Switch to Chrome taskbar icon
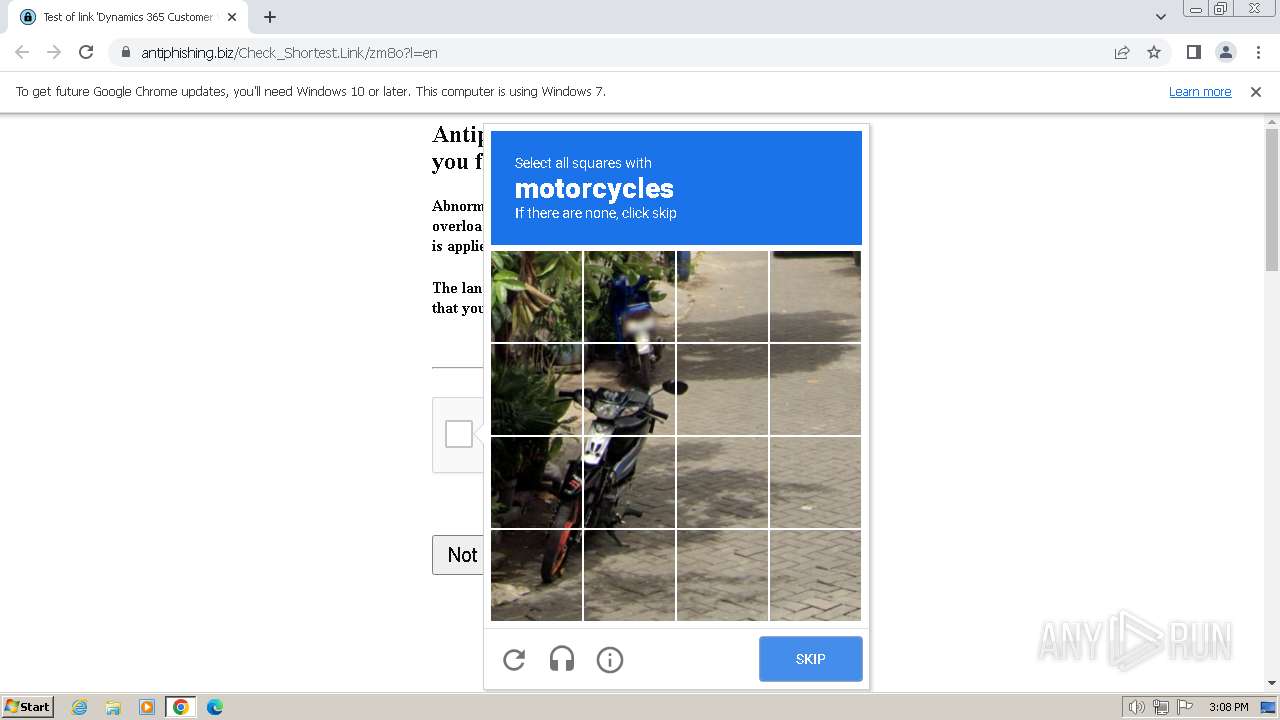The height and width of the screenshot is (720, 1280). (x=181, y=707)
